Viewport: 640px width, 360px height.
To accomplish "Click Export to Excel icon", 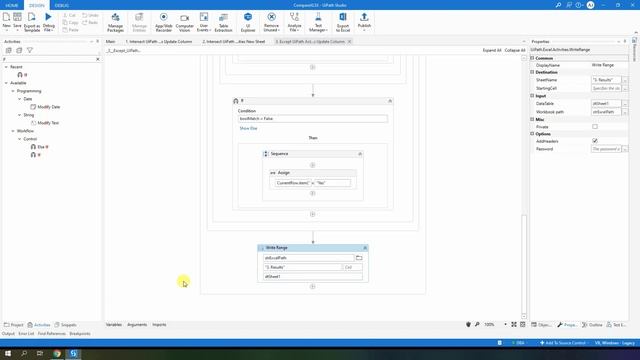I will [x=343, y=17].
